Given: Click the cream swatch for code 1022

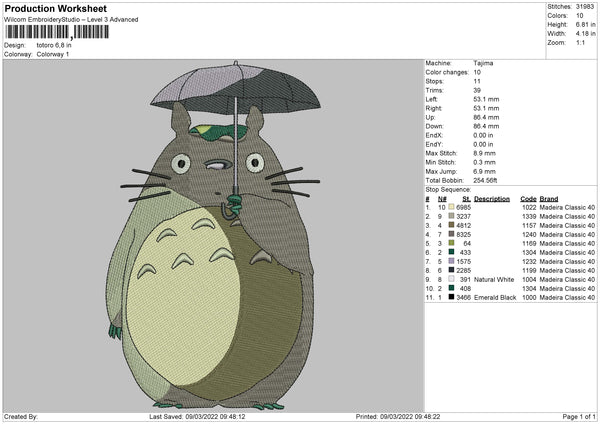Looking at the screenshot, I should coord(451,207).
